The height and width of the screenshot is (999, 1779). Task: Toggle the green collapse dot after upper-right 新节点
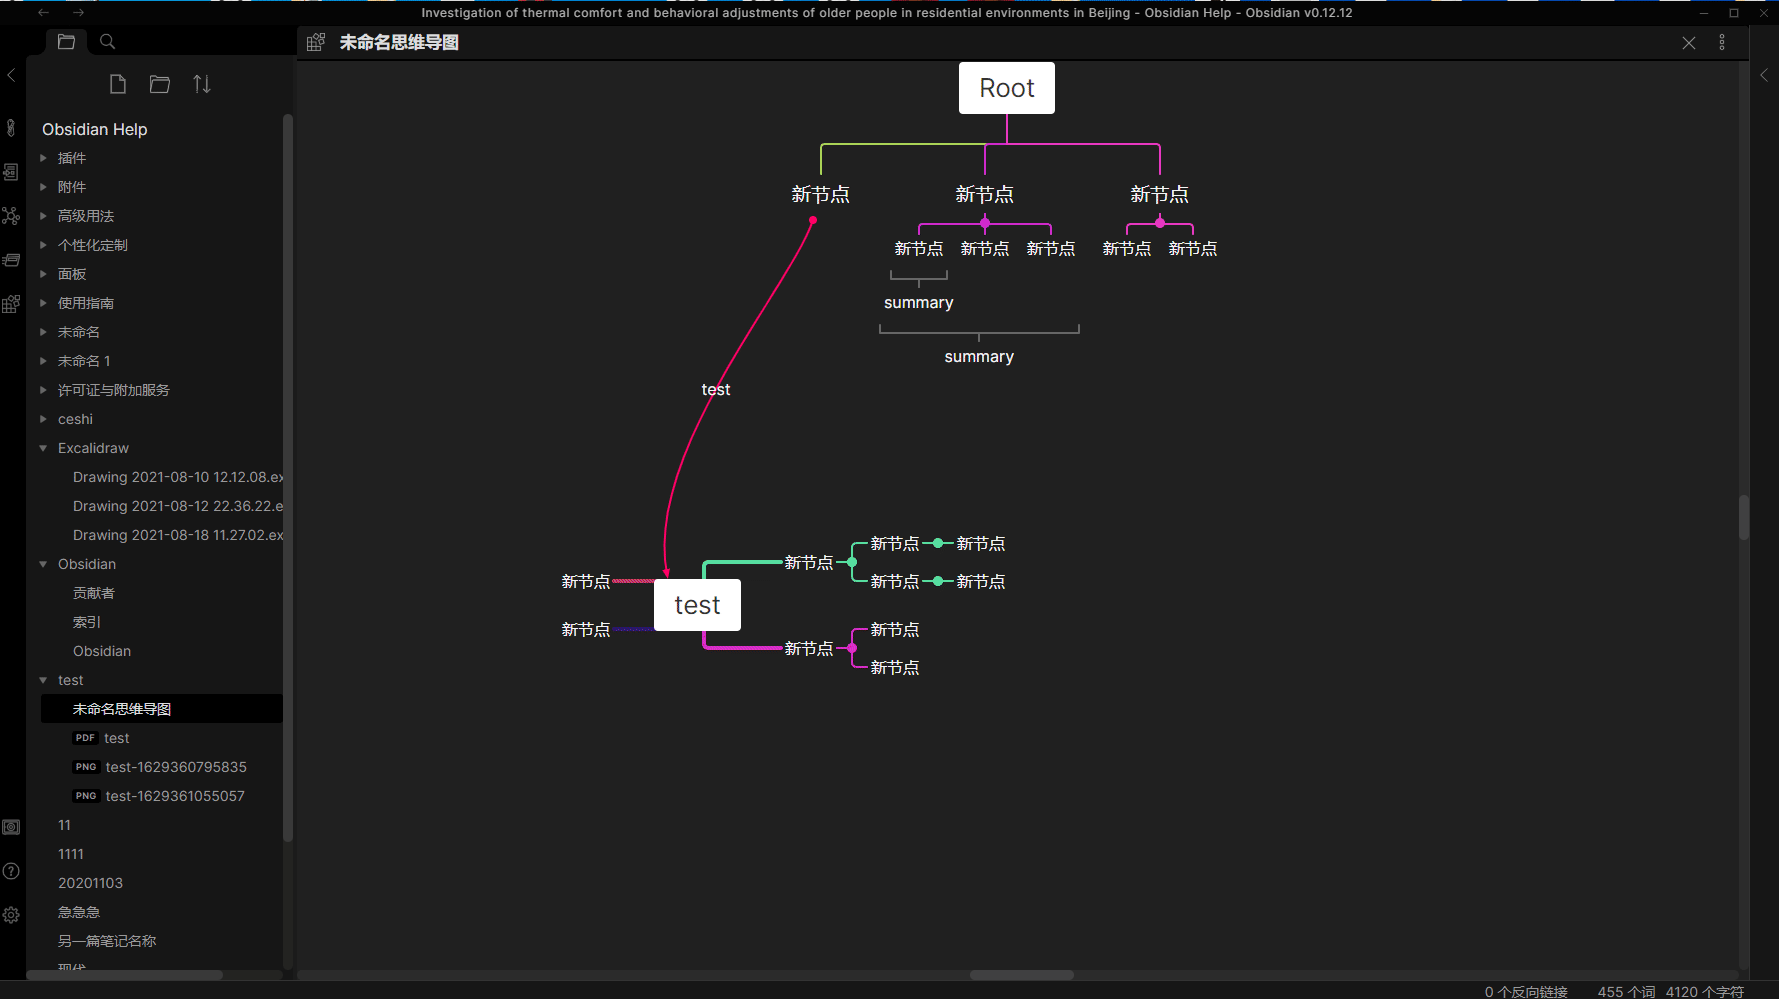coord(852,562)
